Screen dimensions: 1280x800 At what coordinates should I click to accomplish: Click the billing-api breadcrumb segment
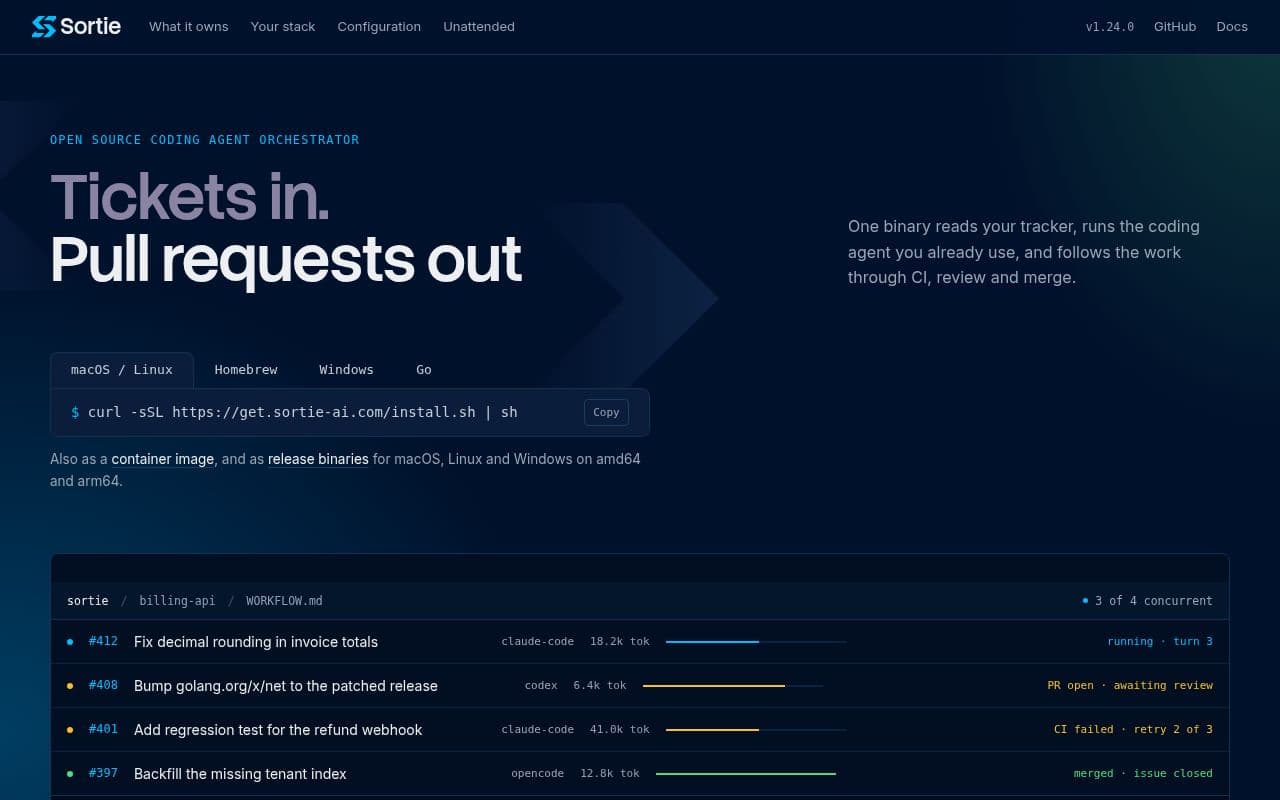[177, 601]
